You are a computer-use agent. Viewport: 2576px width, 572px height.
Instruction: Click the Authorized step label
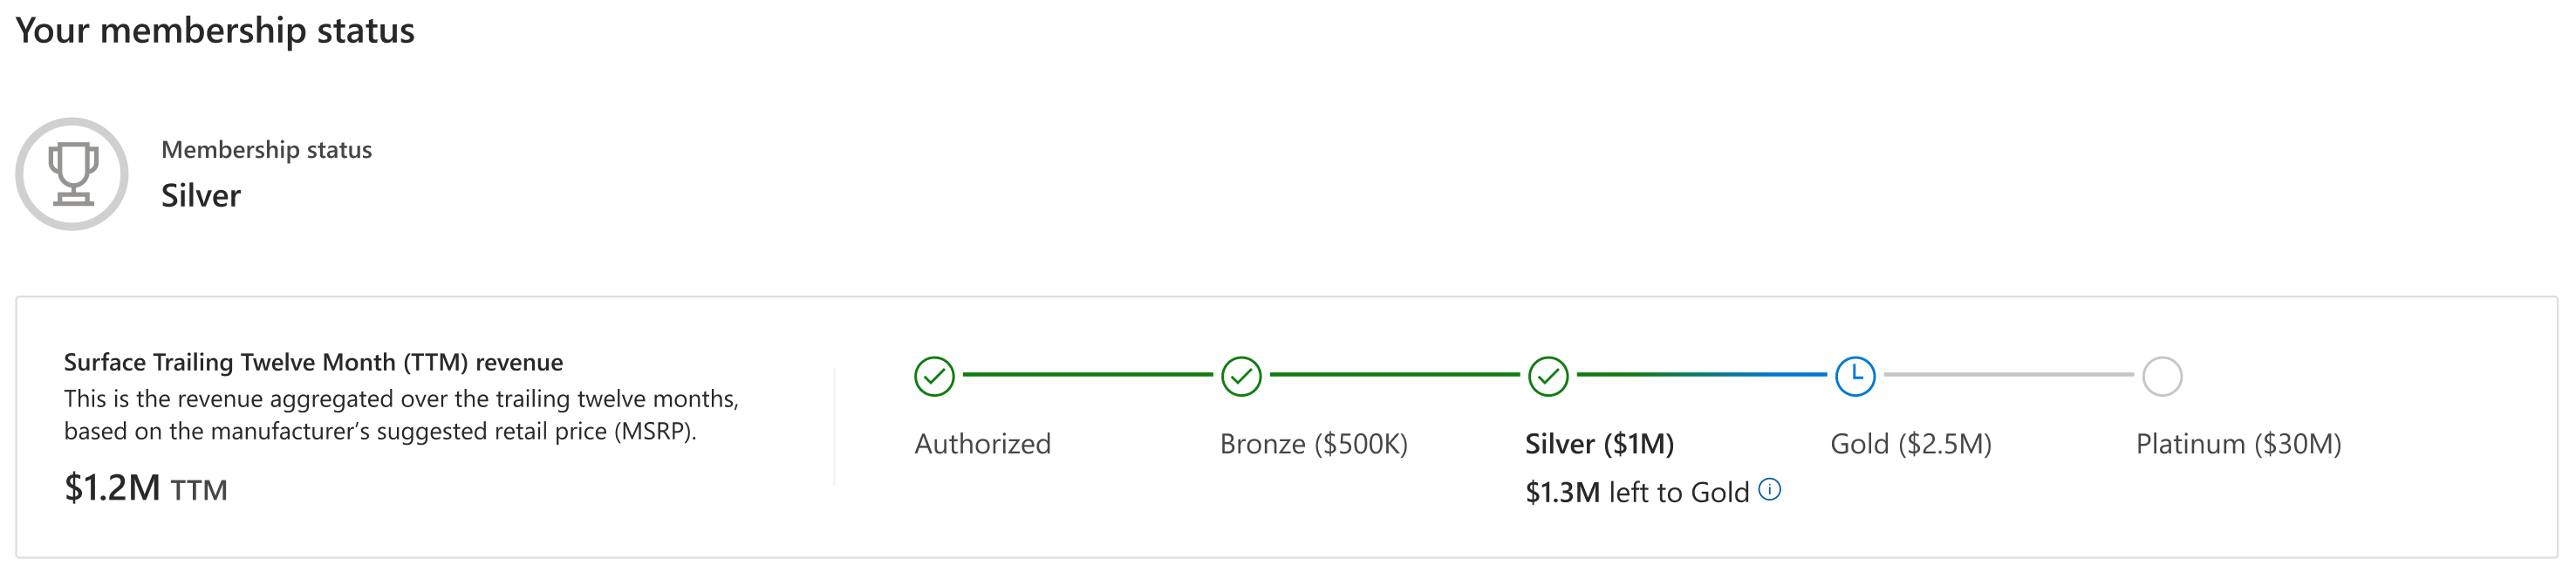point(982,444)
